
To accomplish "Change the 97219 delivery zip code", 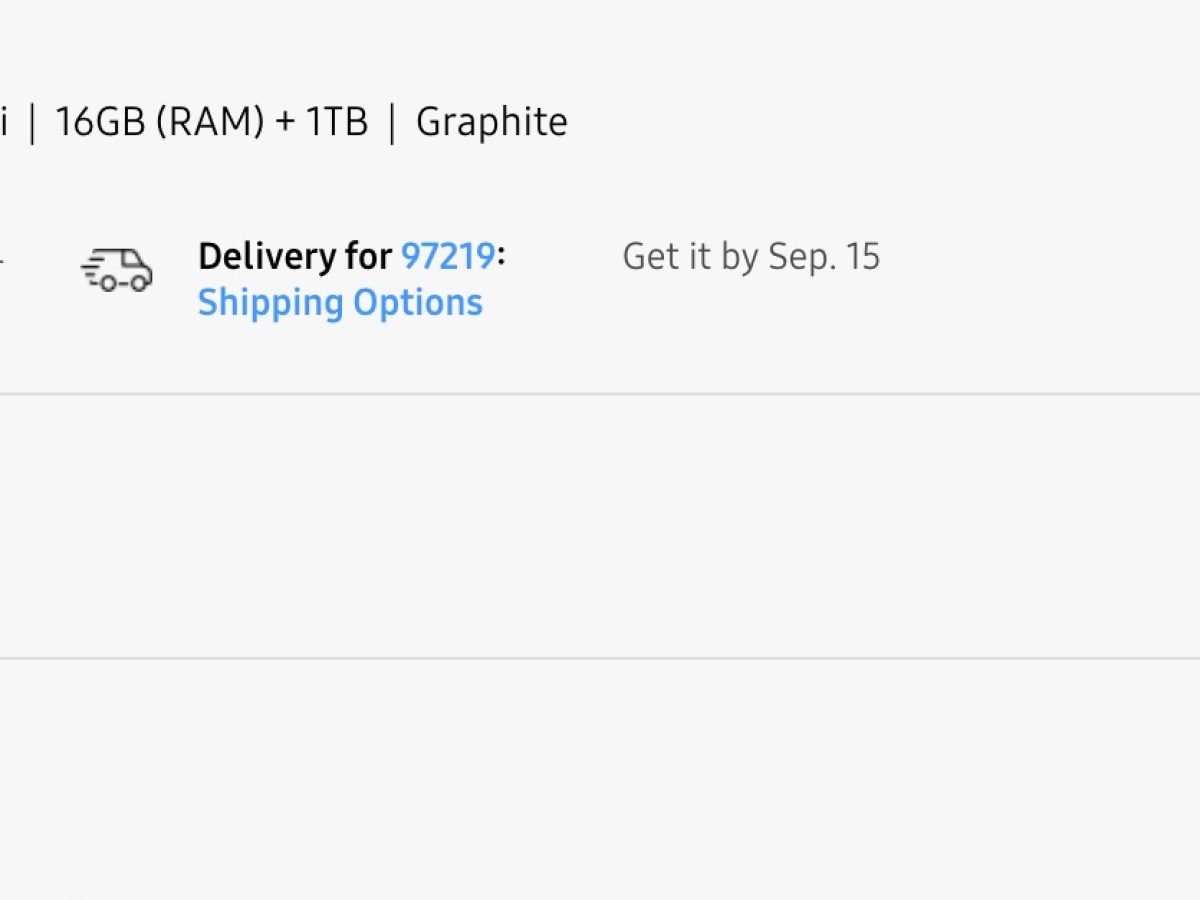I will click(x=448, y=257).
